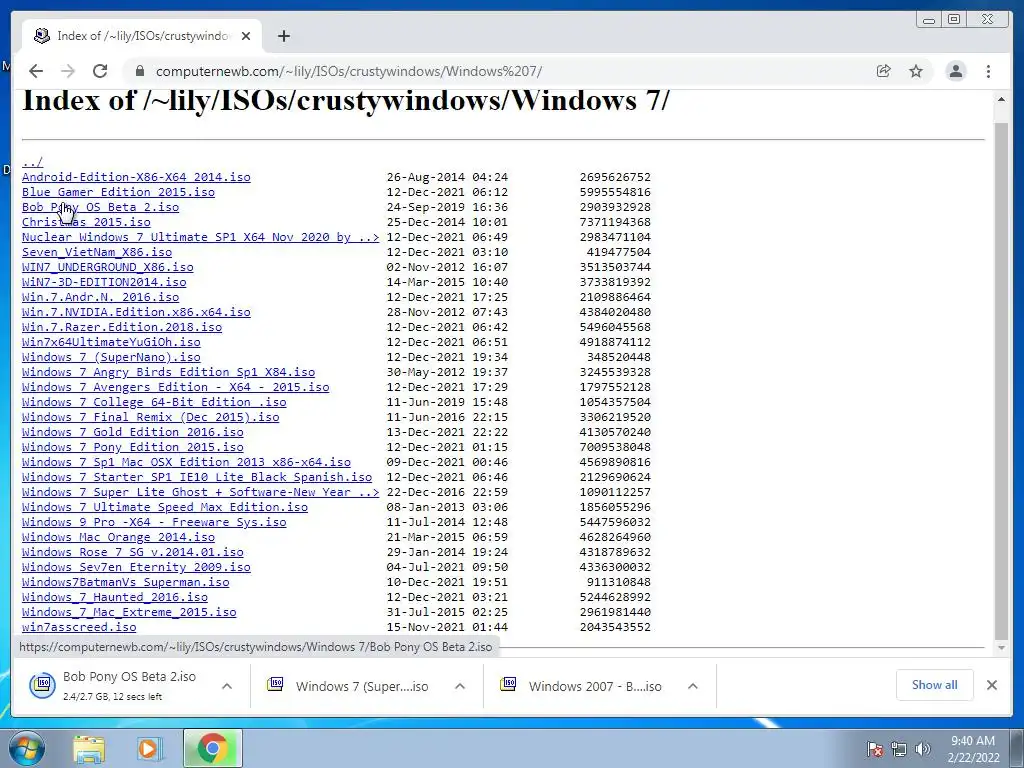This screenshot has width=1024, height=768.
Task: Open the Chrome three-dot menu
Action: (x=989, y=71)
